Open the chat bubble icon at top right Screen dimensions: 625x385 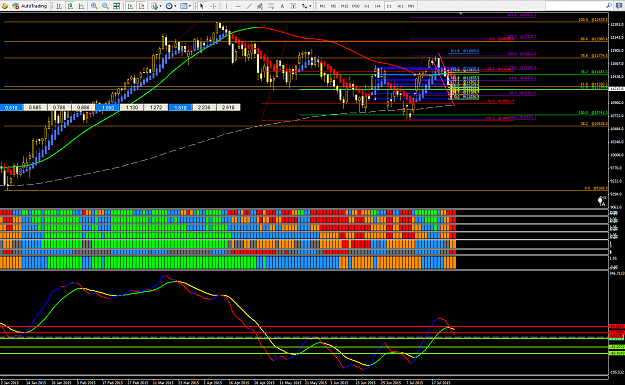619,6
